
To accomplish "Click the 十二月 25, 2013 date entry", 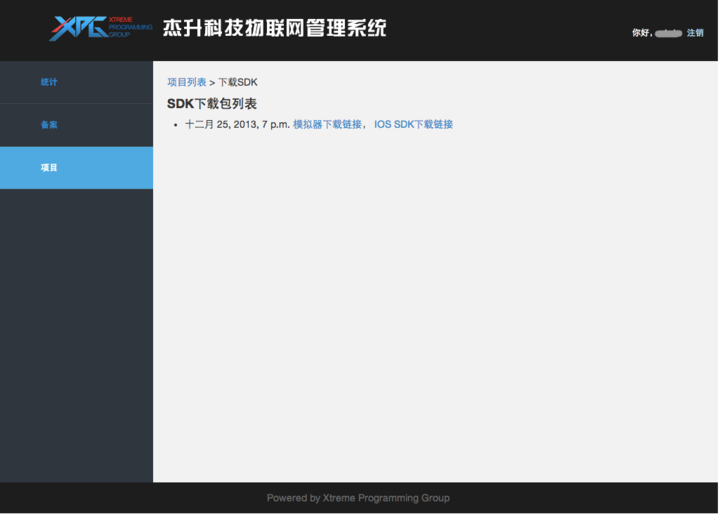I will tap(237, 125).
